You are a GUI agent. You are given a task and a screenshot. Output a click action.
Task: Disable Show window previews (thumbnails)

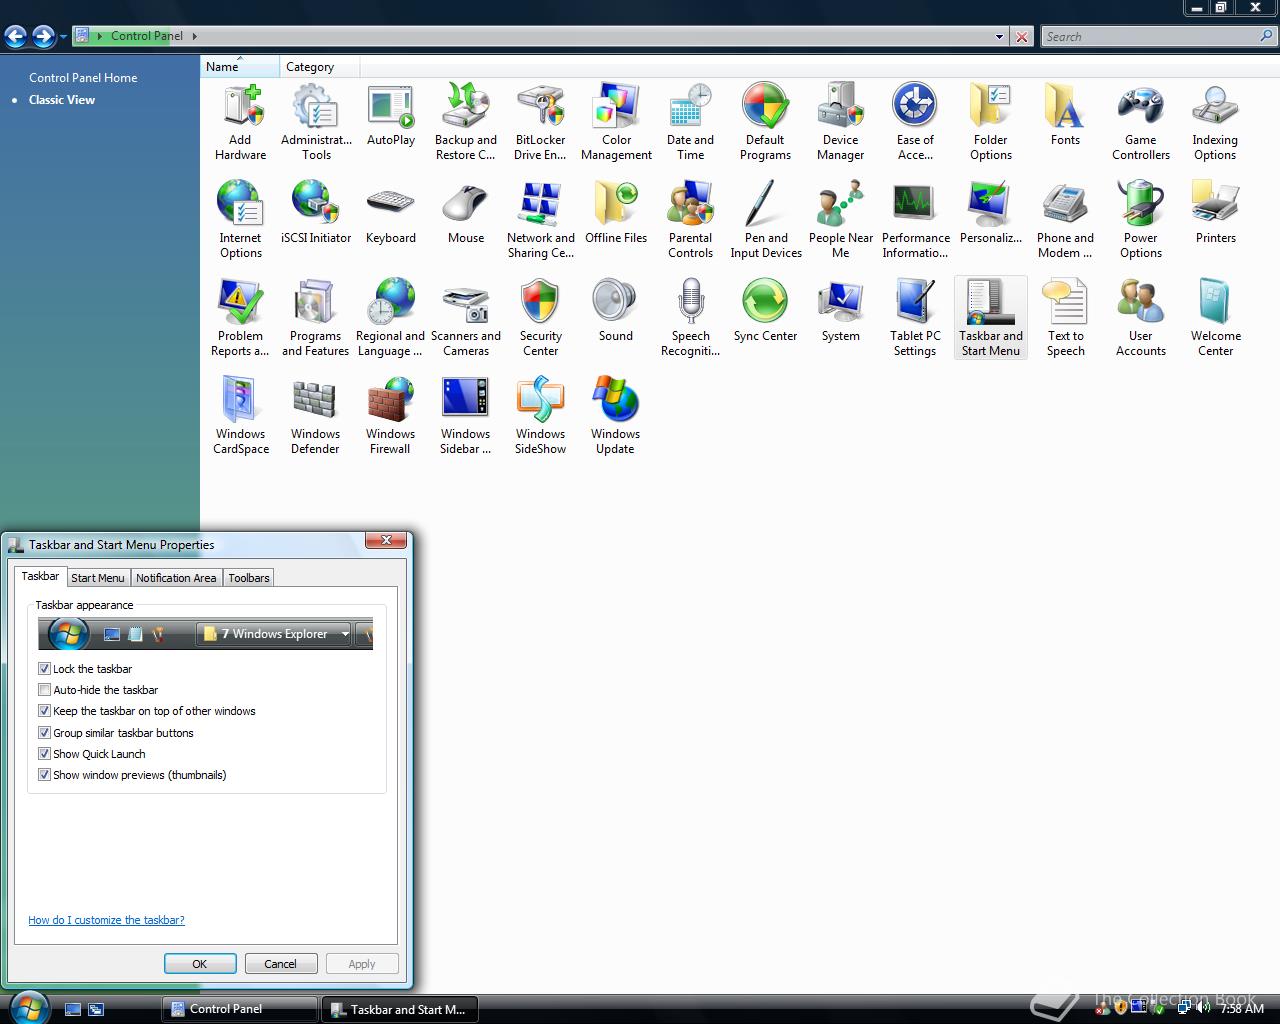click(x=44, y=775)
